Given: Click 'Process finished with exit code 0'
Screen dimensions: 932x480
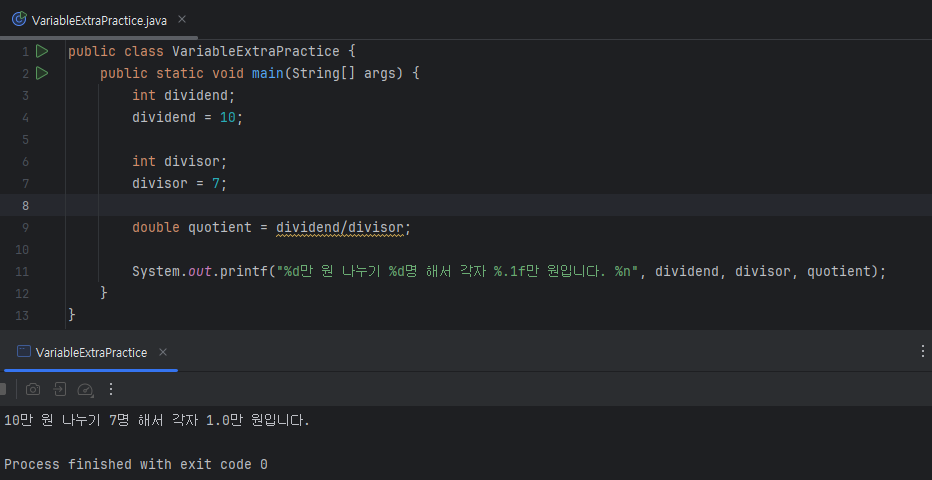Looking at the screenshot, I should (136, 465).
